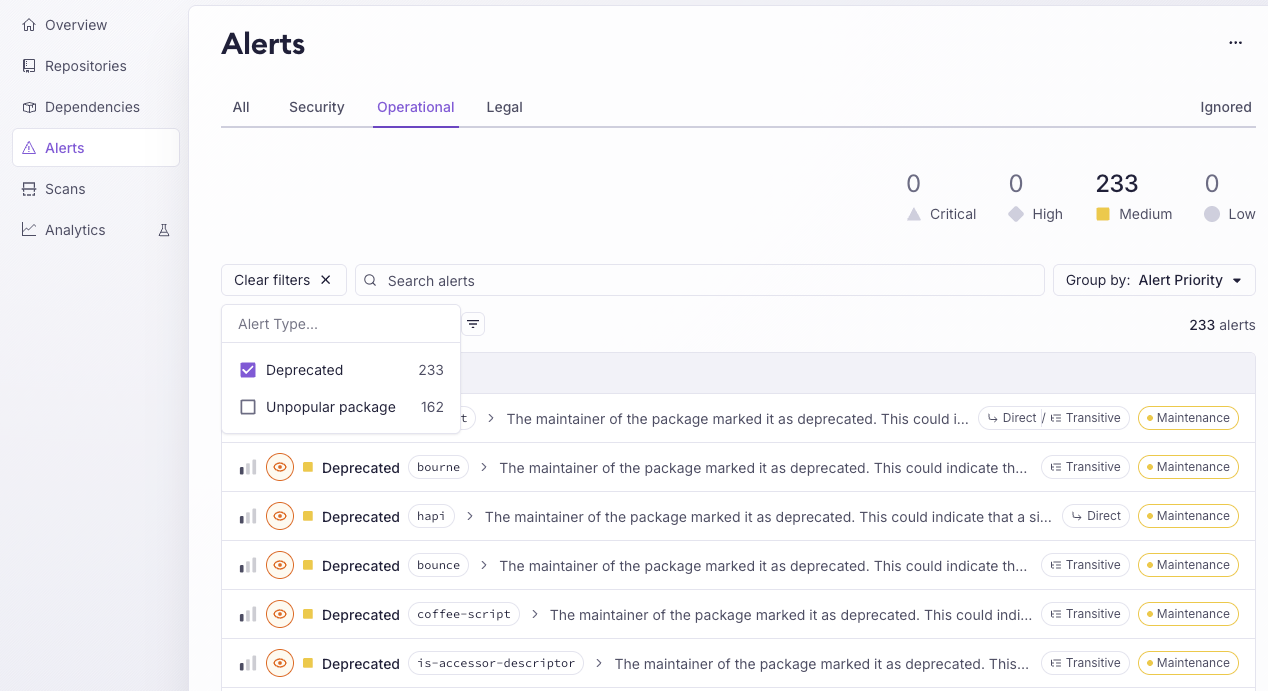This screenshot has height=691, width=1268.
Task: Click the Dependencies box icon
Action: coord(29,107)
